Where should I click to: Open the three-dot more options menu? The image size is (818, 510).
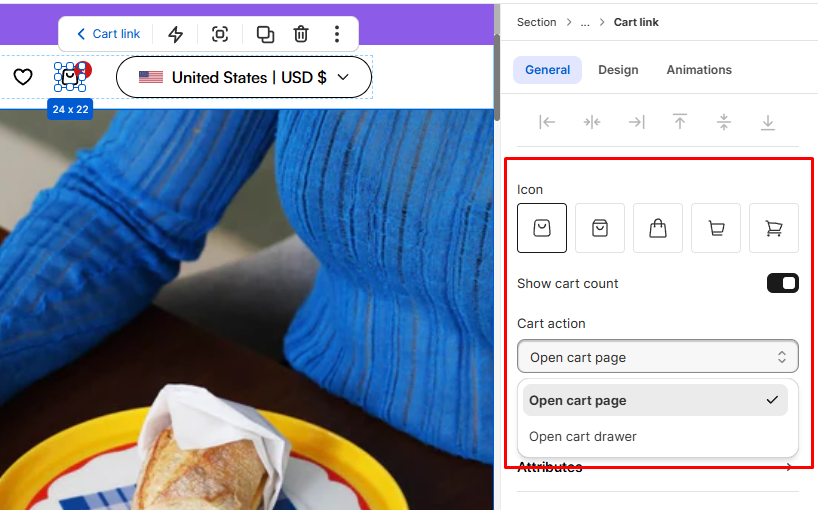click(x=337, y=34)
